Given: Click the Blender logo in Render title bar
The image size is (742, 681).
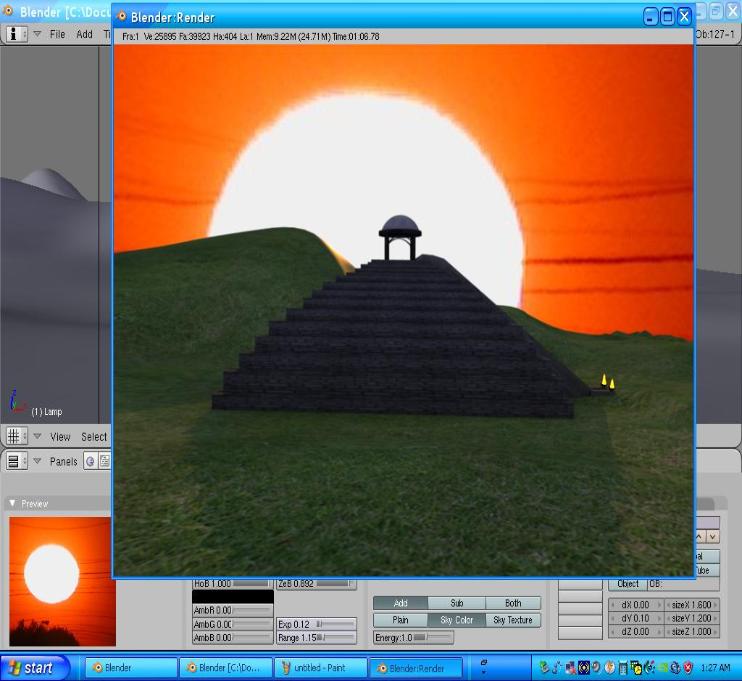Looking at the screenshot, I should coord(121,17).
